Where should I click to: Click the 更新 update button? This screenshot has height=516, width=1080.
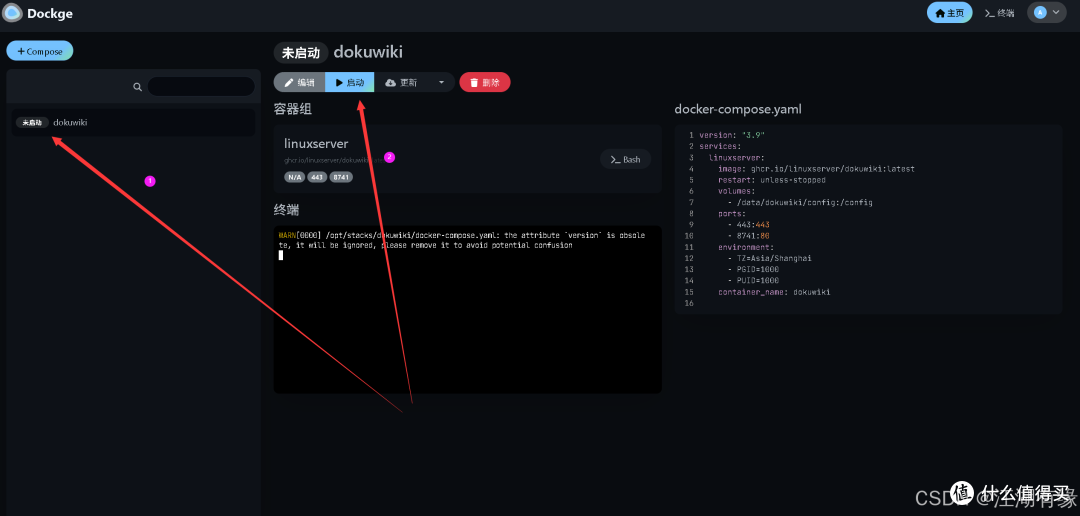tap(401, 82)
